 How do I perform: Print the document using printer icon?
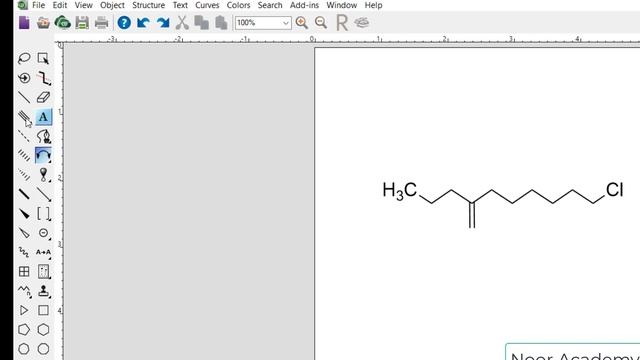[x=101, y=22]
